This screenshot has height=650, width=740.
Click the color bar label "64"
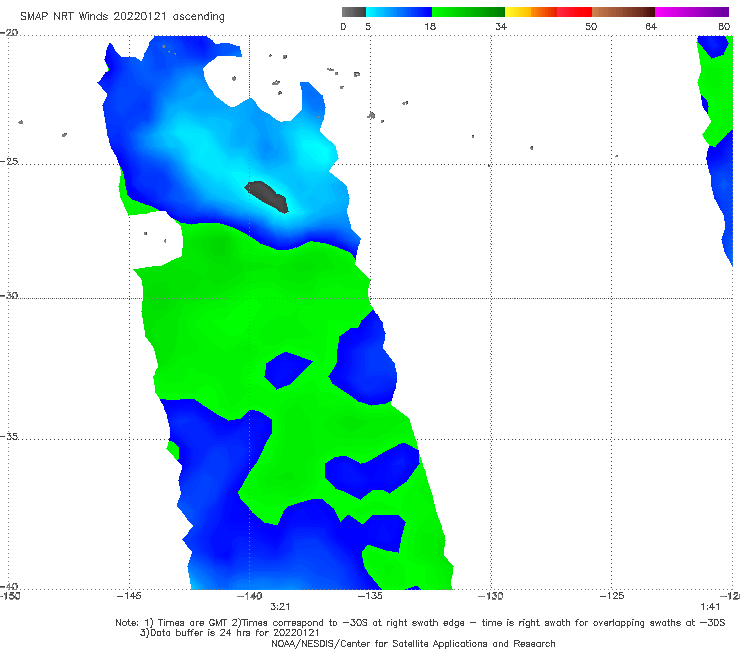tap(651, 26)
